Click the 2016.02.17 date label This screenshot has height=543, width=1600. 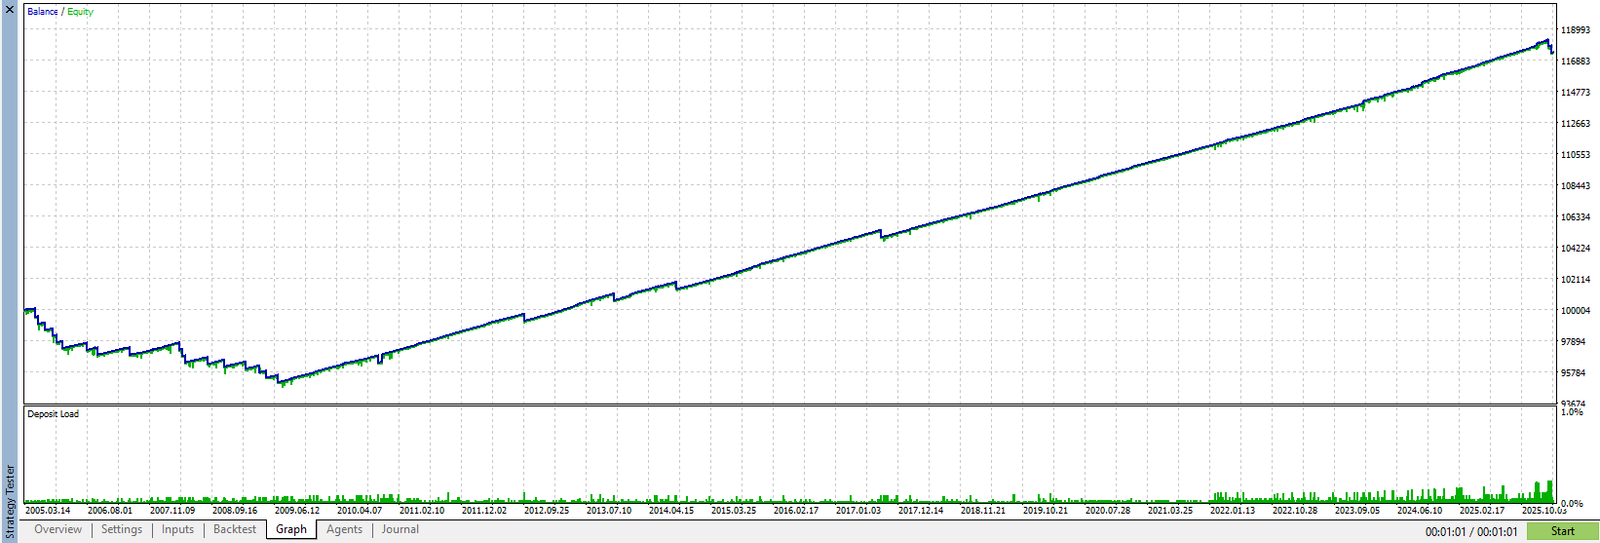pyautogui.click(x=796, y=511)
